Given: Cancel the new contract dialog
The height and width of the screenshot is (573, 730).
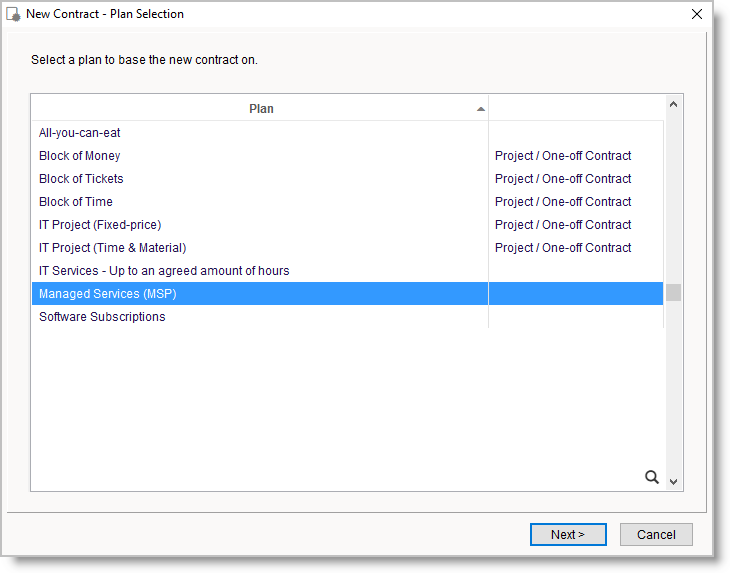Looking at the screenshot, I should [655, 534].
